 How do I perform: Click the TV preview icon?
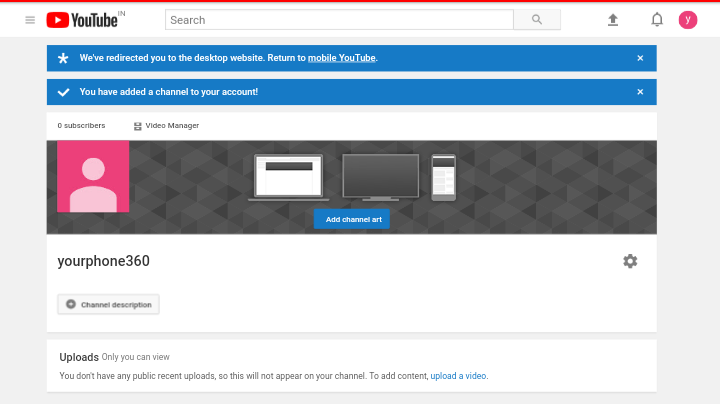tap(381, 177)
